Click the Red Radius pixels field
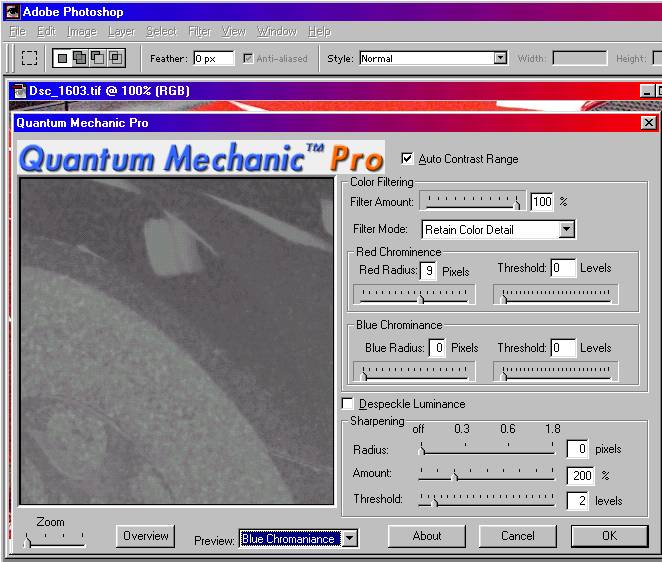 [x=428, y=270]
